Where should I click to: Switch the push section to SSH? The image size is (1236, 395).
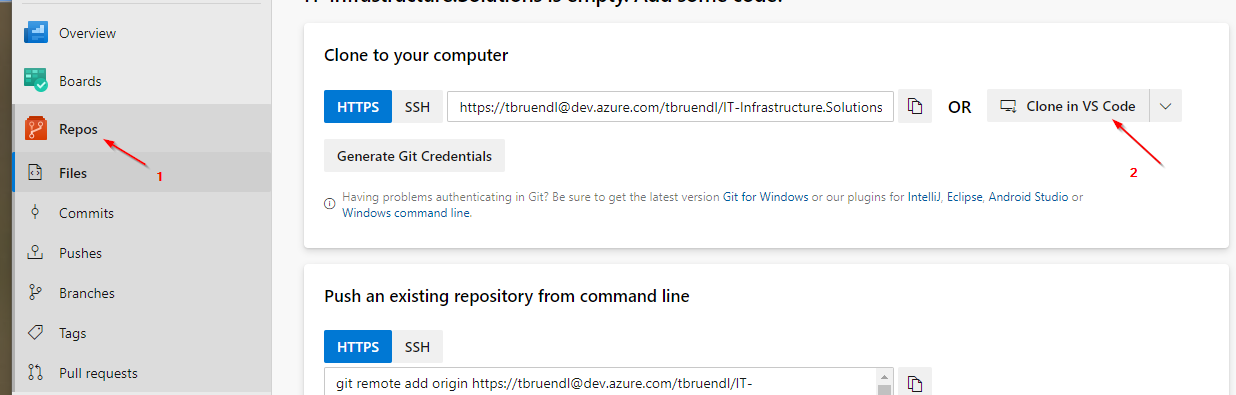(x=417, y=347)
